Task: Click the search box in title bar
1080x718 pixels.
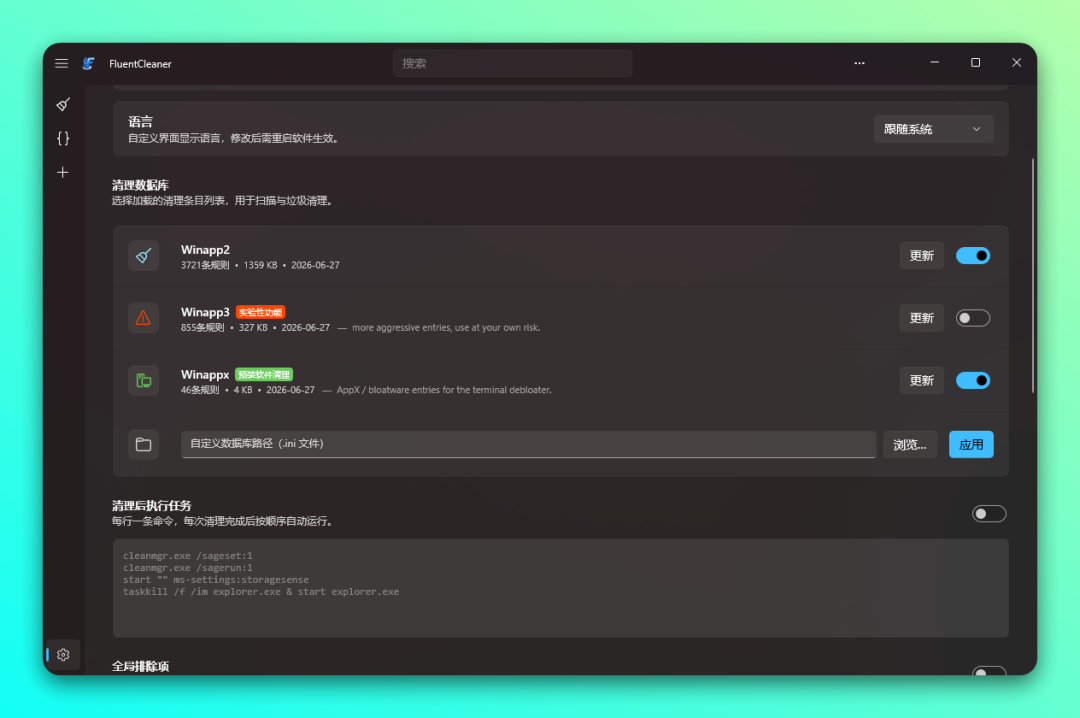Action: pyautogui.click(x=512, y=63)
